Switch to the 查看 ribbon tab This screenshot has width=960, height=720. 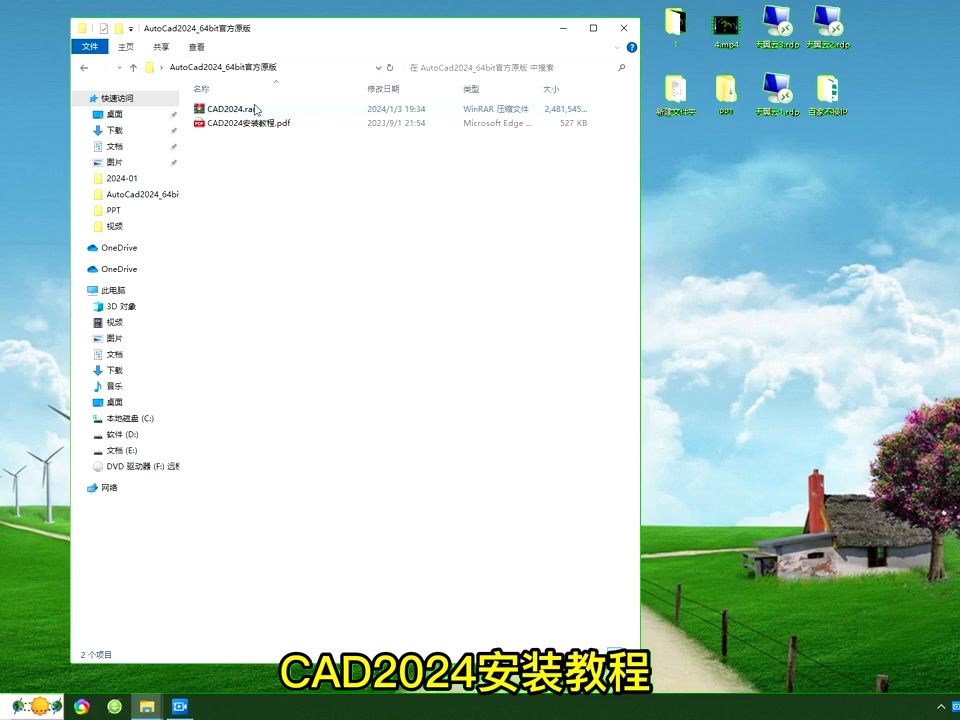196,46
